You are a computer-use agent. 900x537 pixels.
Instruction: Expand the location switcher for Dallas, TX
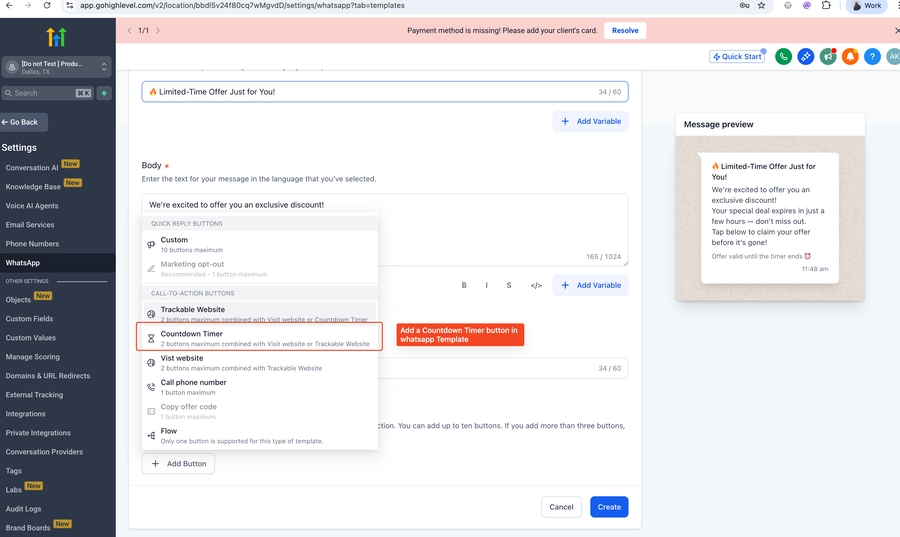click(x=103, y=67)
